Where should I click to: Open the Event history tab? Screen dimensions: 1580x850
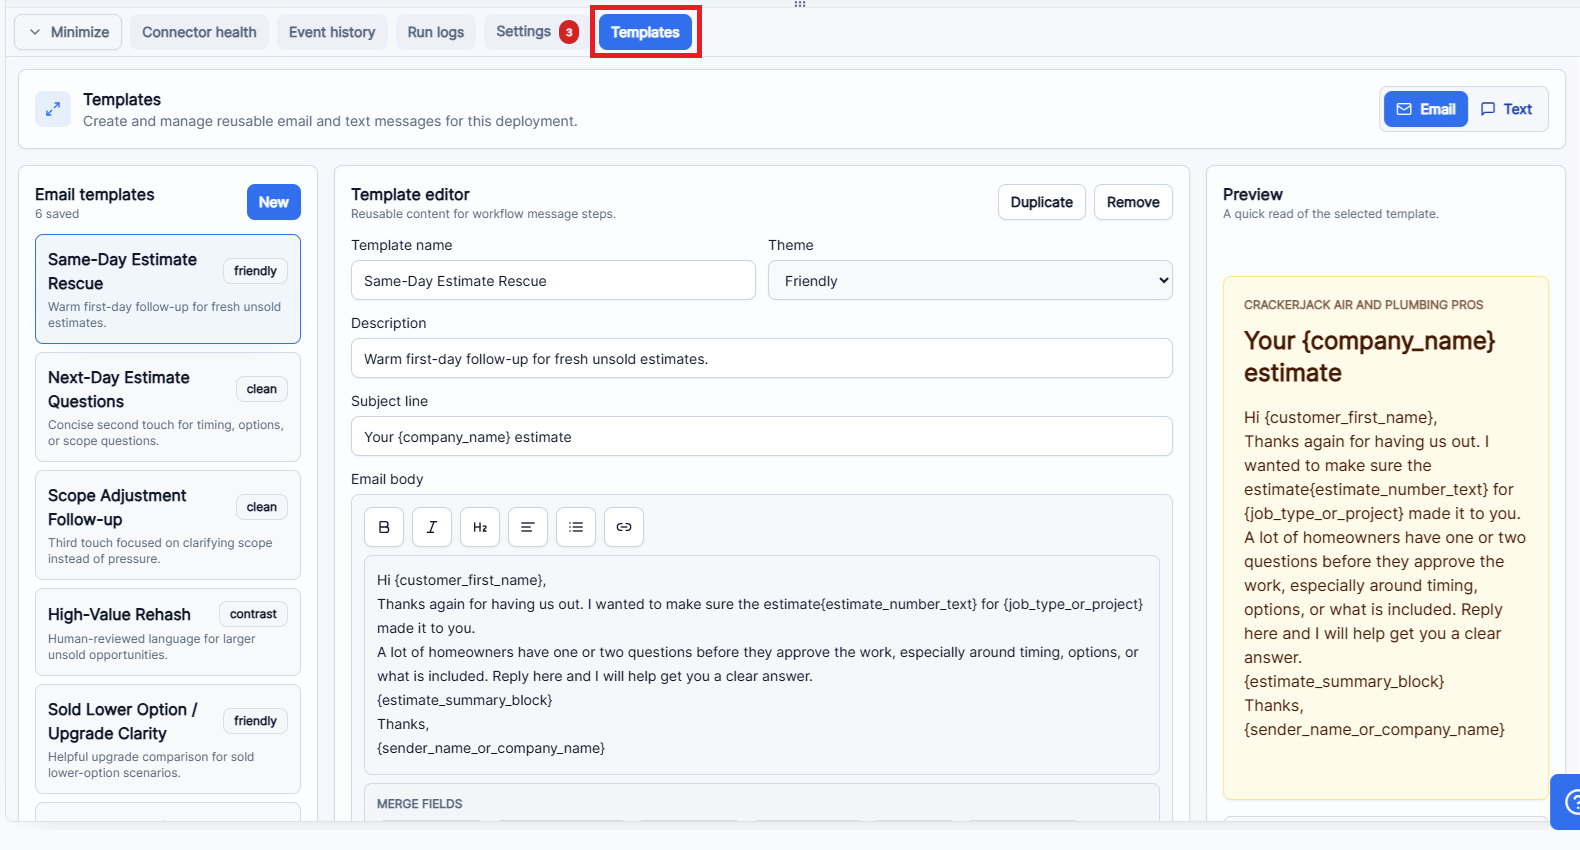332,32
